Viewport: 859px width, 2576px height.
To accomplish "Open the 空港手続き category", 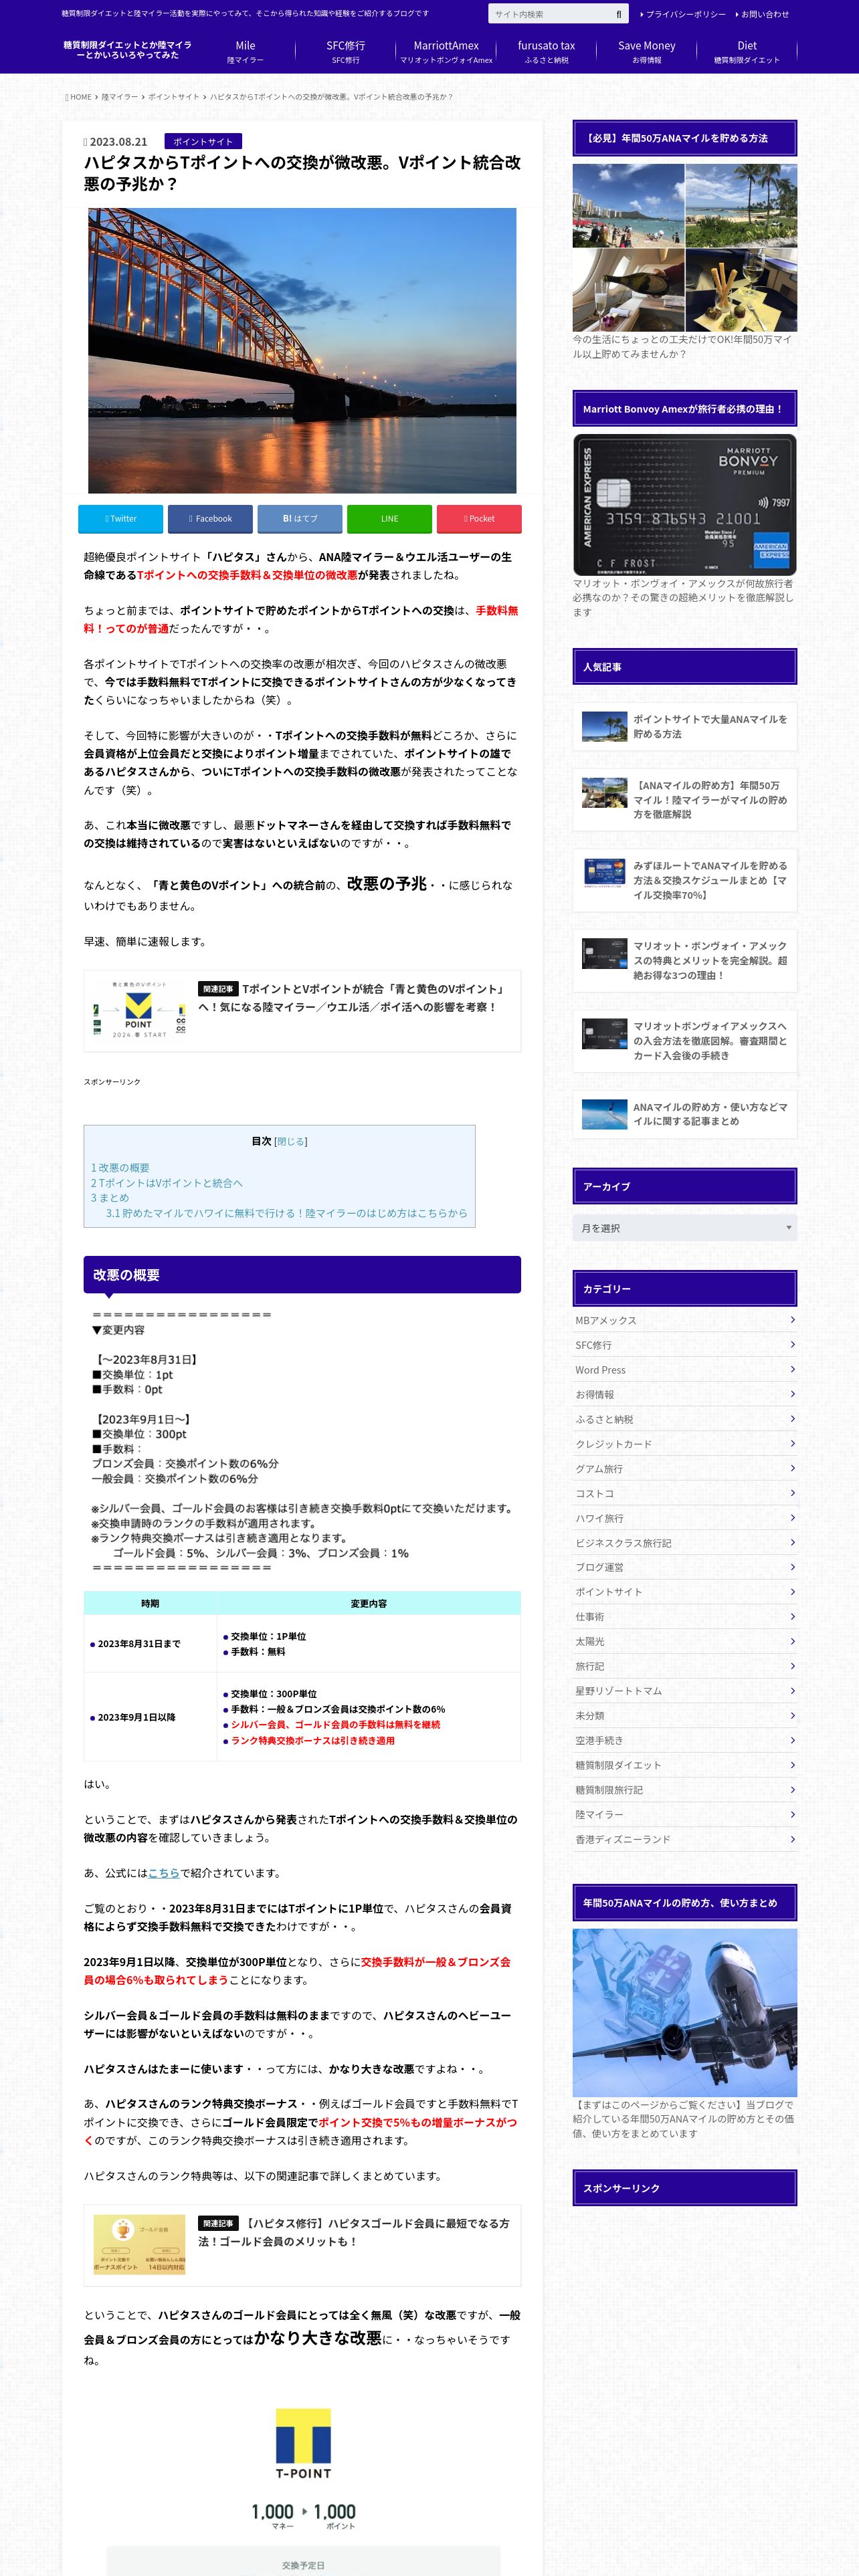I will point(685,1740).
